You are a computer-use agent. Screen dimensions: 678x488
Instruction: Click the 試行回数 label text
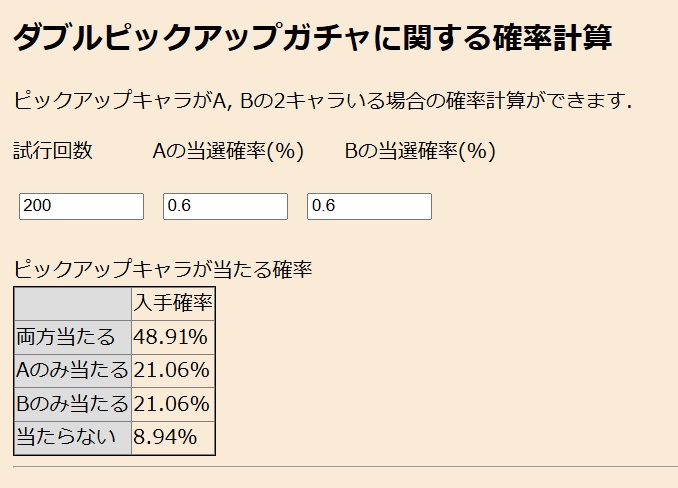point(53,151)
